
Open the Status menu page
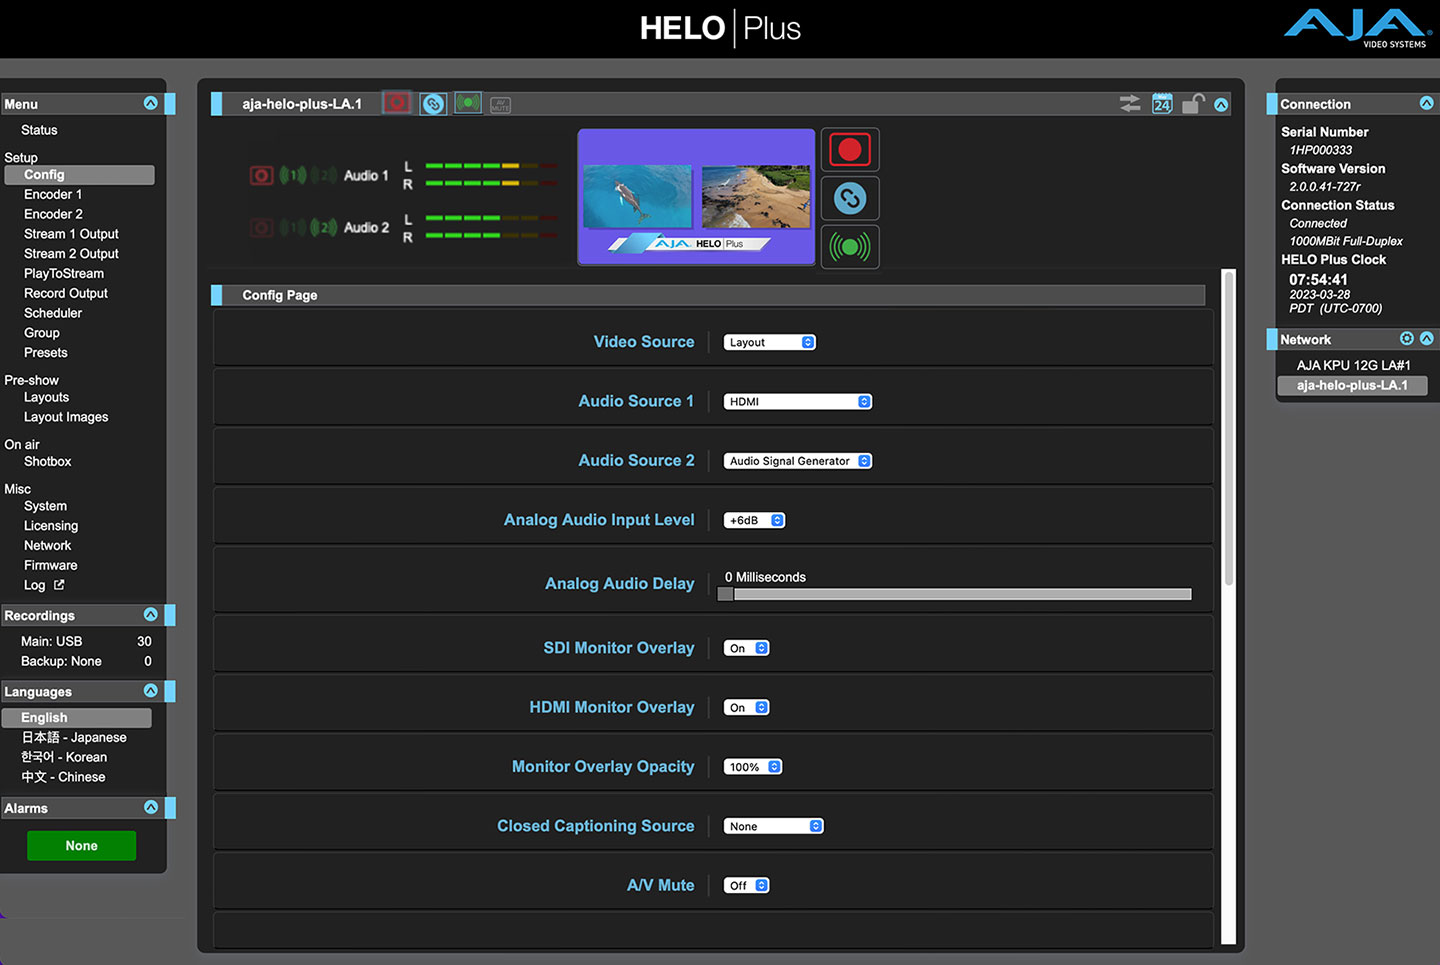coord(39,130)
